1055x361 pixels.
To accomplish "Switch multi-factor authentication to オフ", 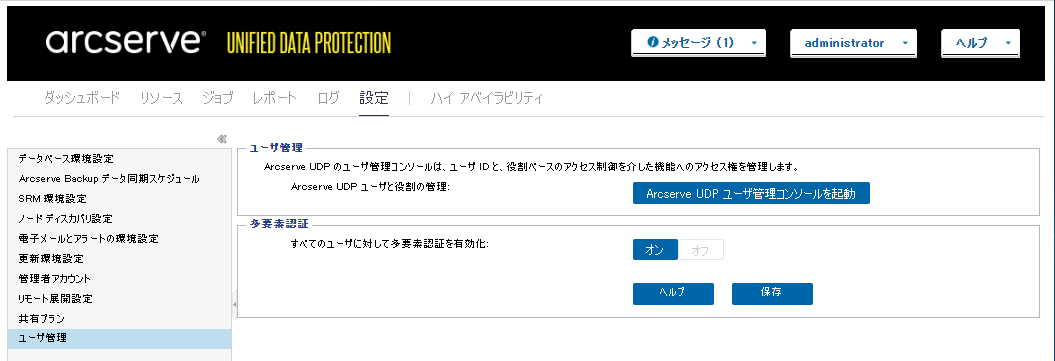I will coord(700,250).
